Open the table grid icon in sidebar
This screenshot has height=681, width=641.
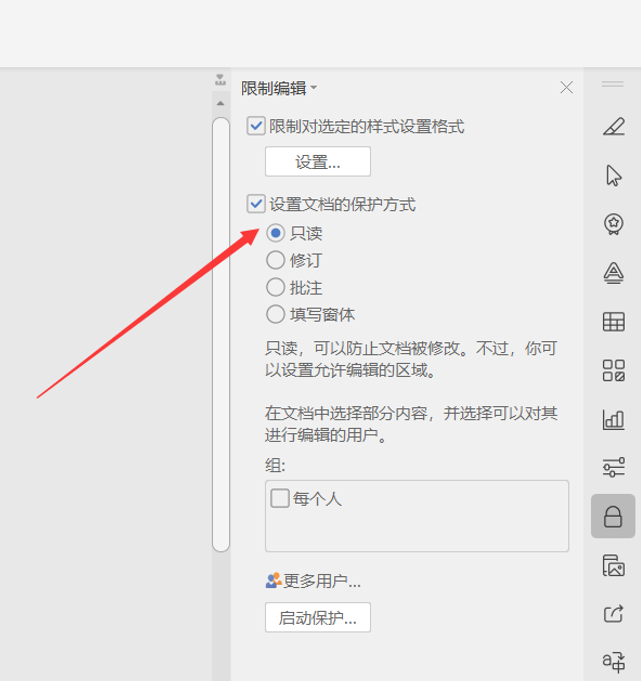tap(614, 322)
